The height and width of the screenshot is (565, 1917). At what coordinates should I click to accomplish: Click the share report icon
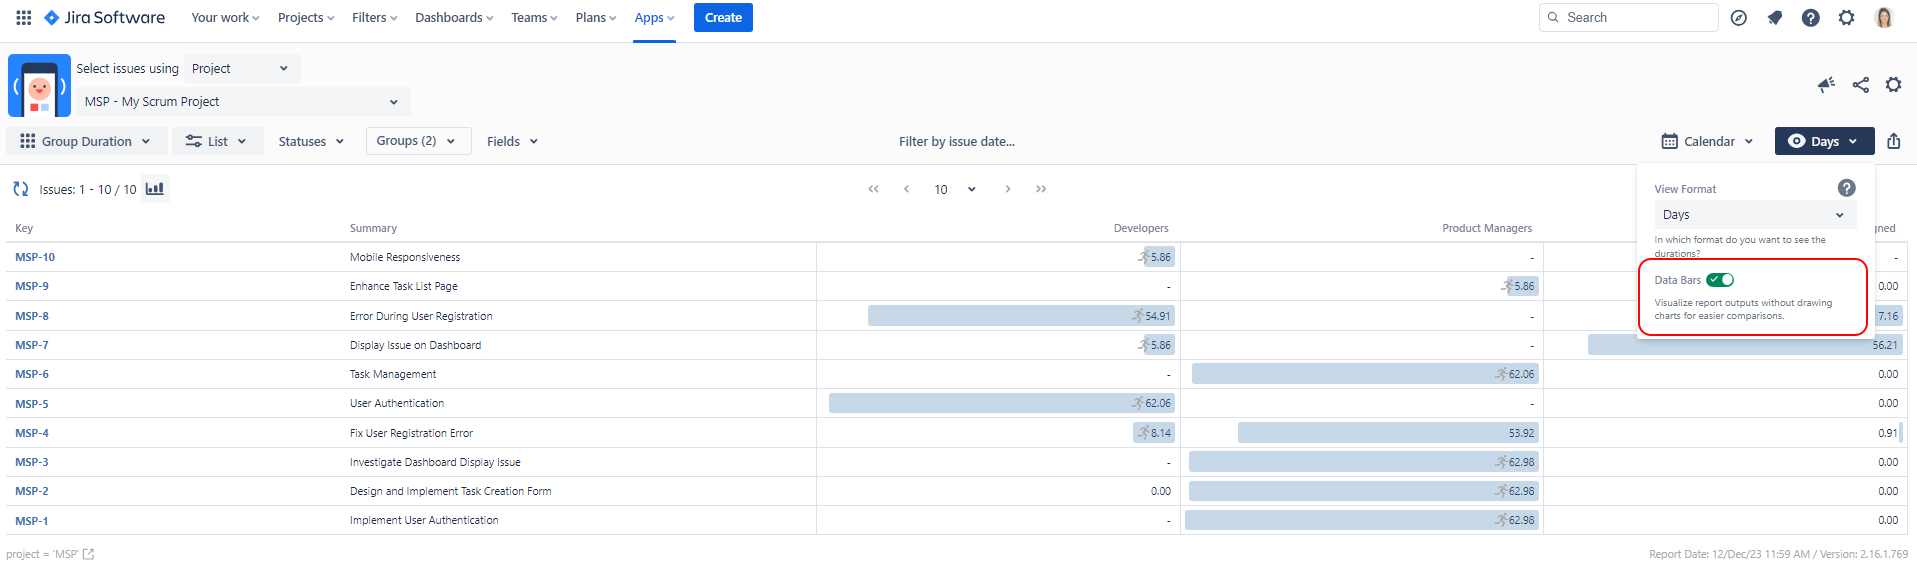tap(1860, 85)
